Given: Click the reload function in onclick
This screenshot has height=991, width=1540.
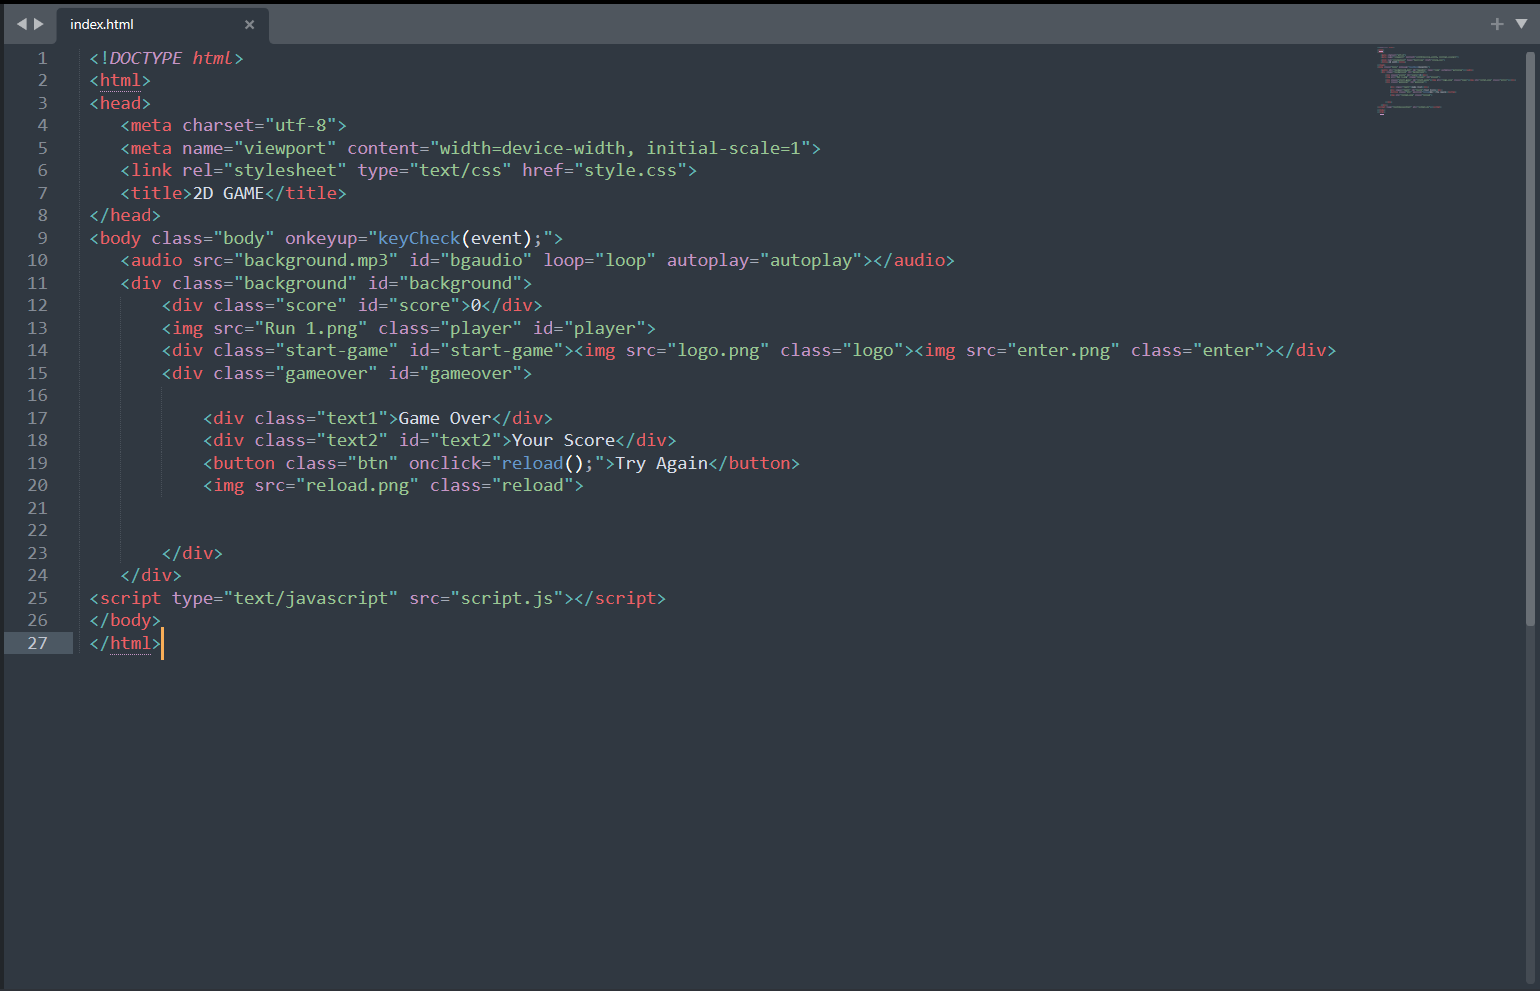Looking at the screenshot, I should click(532, 463).
